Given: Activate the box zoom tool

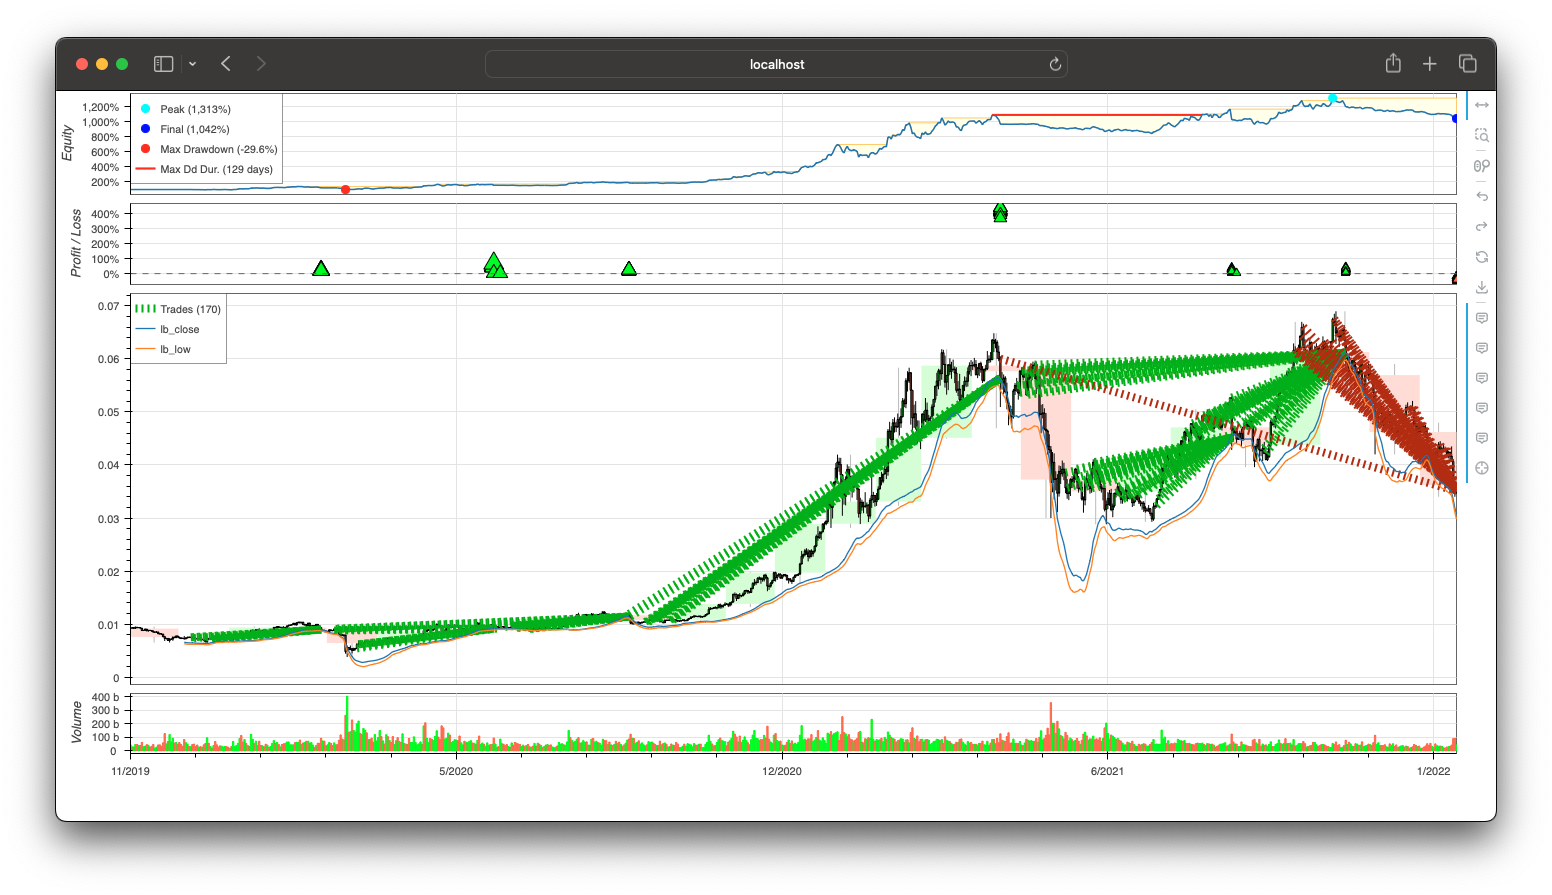Looking at the screenshot, I should [1482, 135].
